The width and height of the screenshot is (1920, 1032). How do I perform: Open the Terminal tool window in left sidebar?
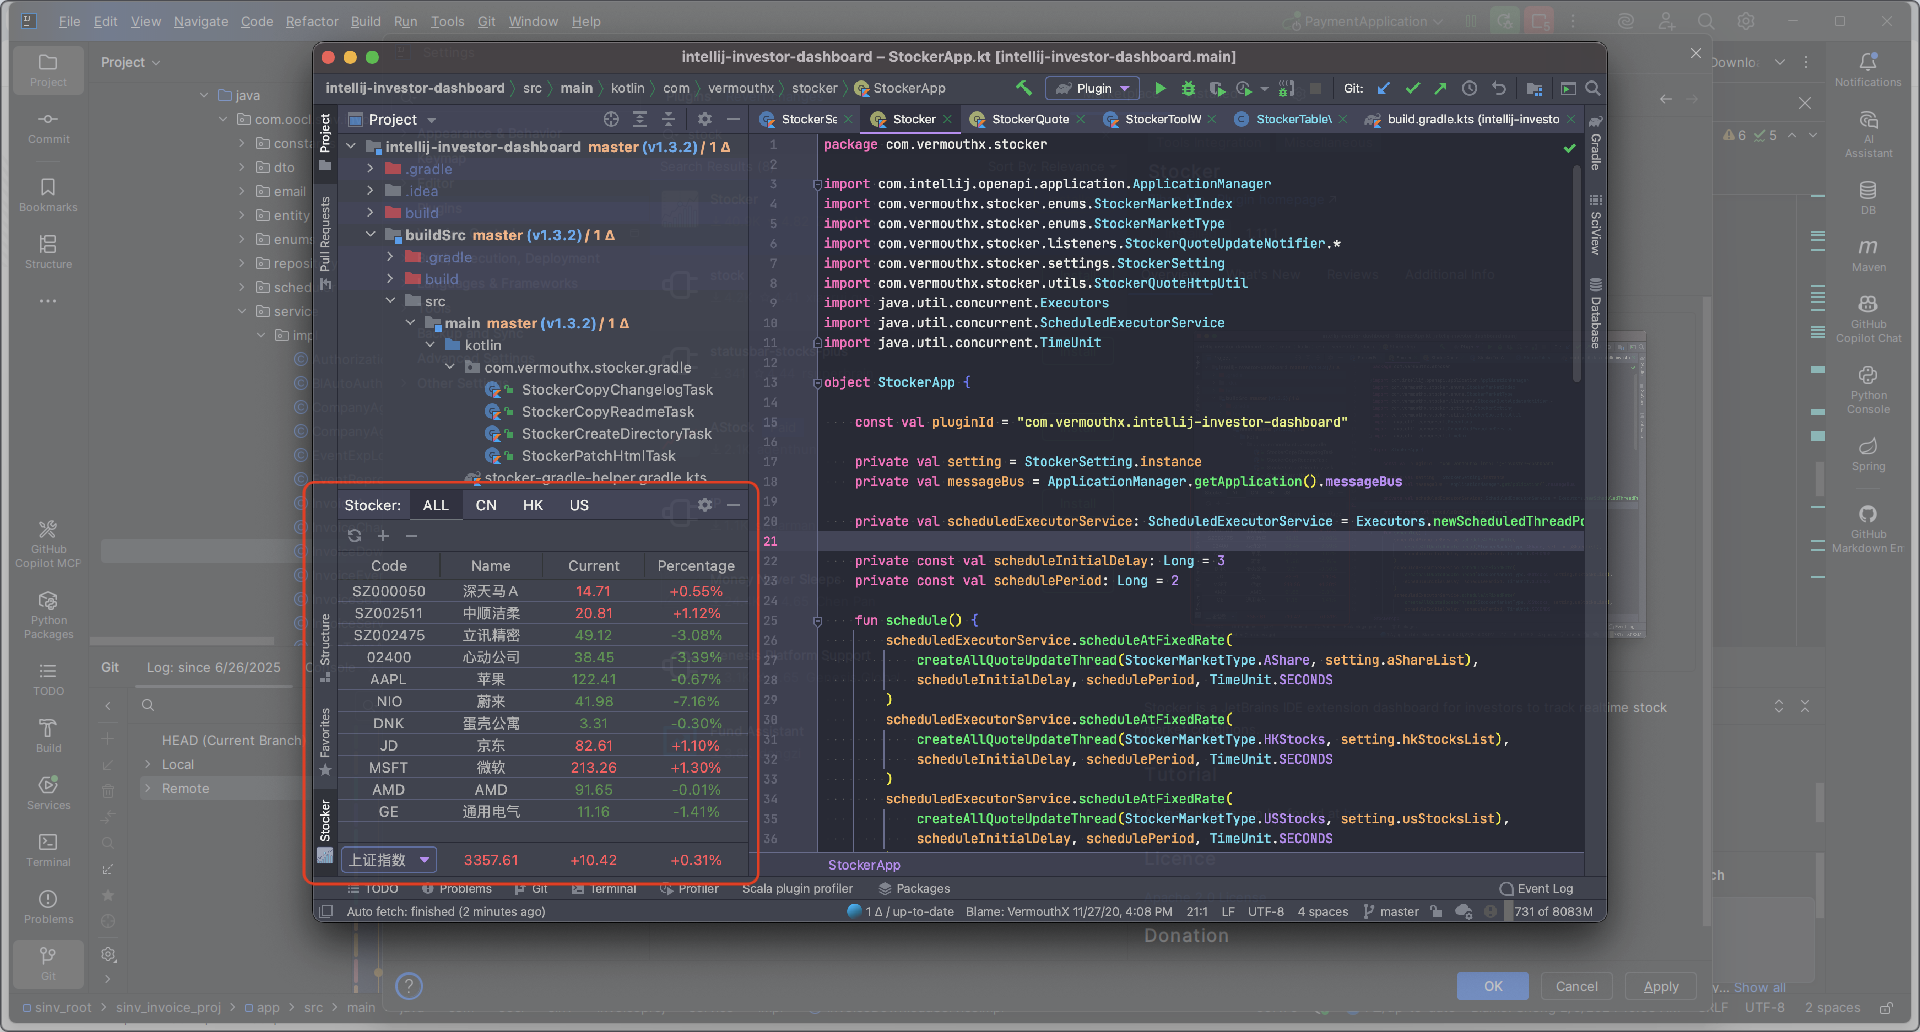(x=48, y=850)
